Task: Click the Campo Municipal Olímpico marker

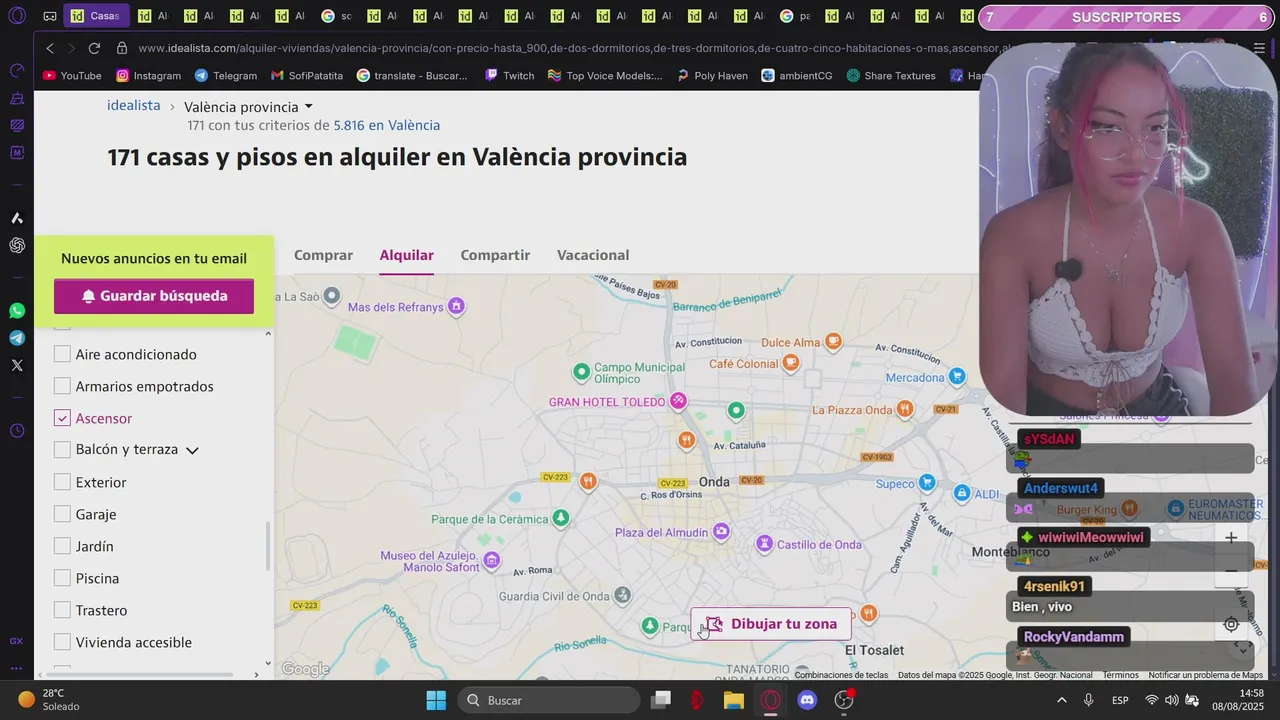Action: pyautogui.click(x=581, y=372)
